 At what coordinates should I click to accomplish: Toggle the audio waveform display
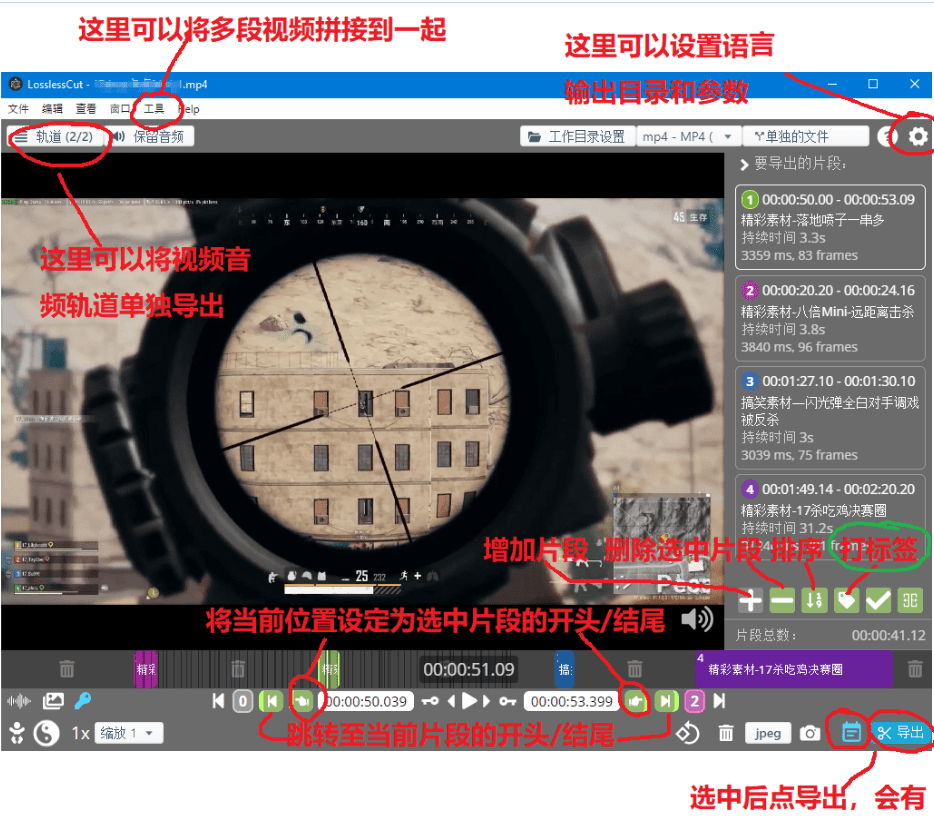tap(19, 701)
